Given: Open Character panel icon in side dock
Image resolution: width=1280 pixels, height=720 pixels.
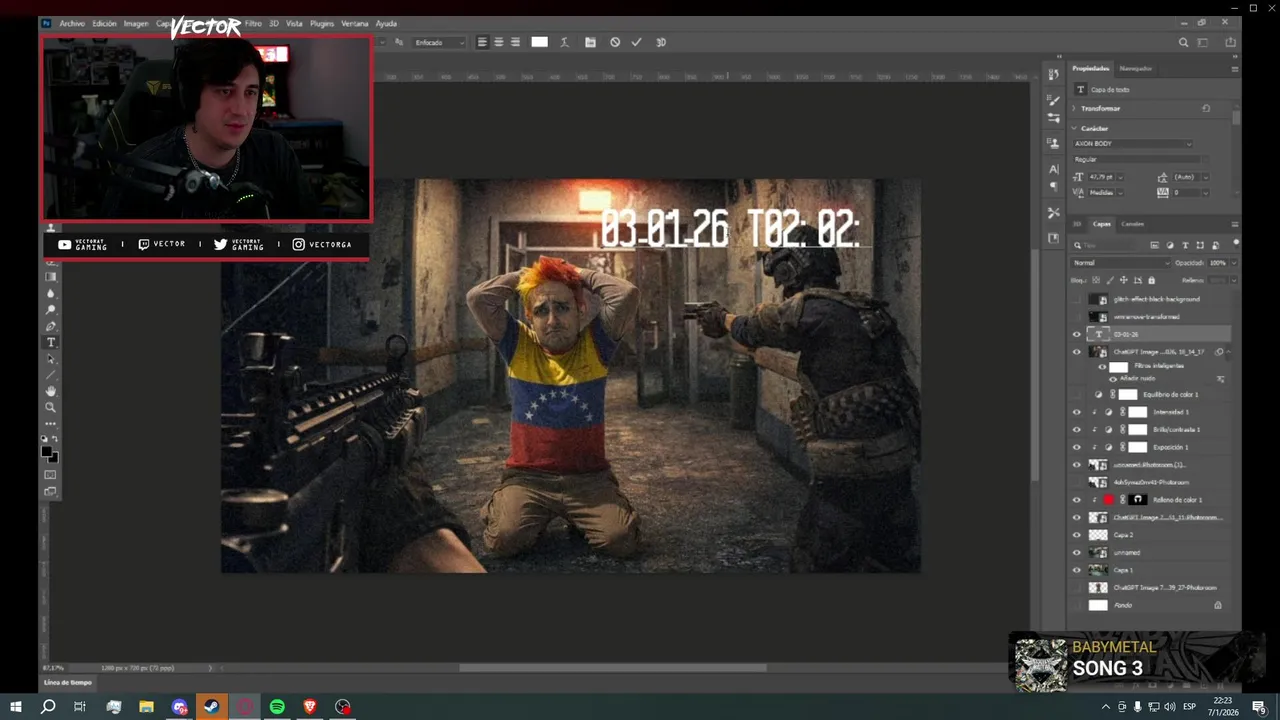Looking at the screenshot, I should coord(1053,169).
